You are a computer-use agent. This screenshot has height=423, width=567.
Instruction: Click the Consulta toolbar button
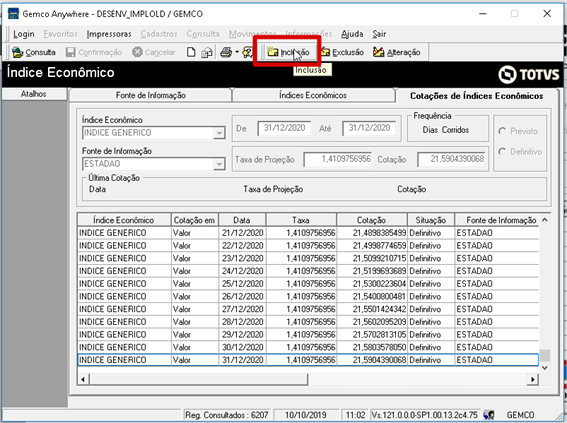click(33, 52)
